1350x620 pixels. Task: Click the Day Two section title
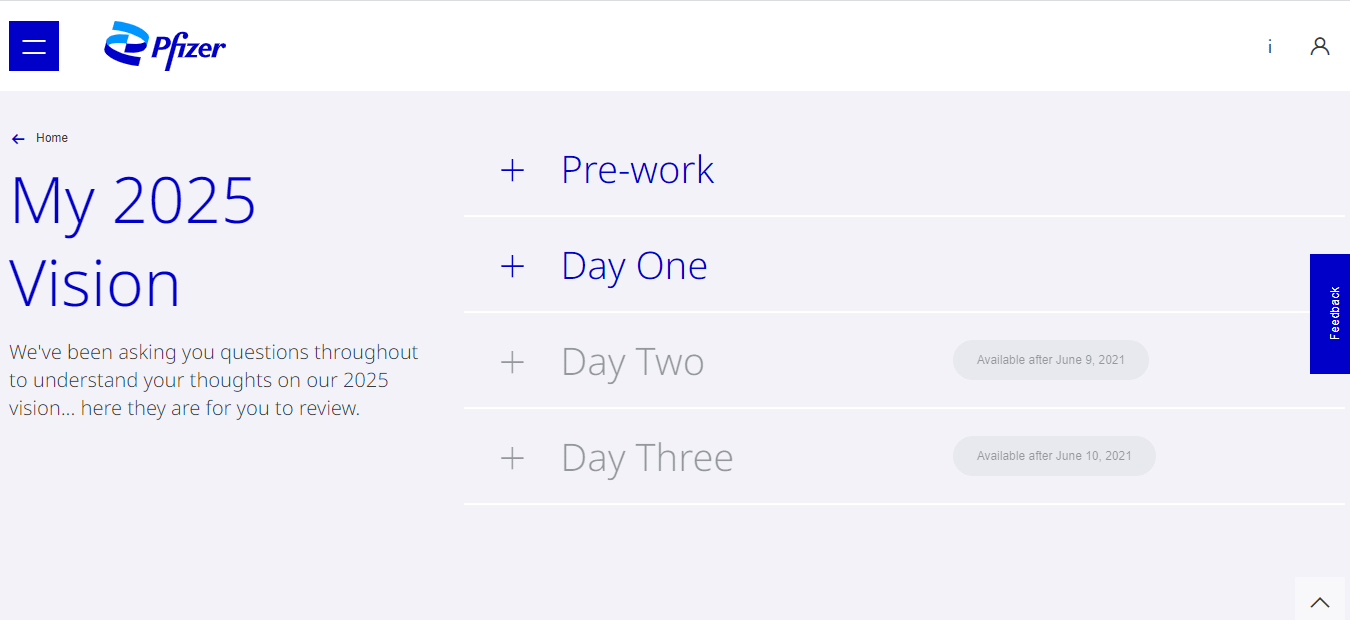(632, 362)
